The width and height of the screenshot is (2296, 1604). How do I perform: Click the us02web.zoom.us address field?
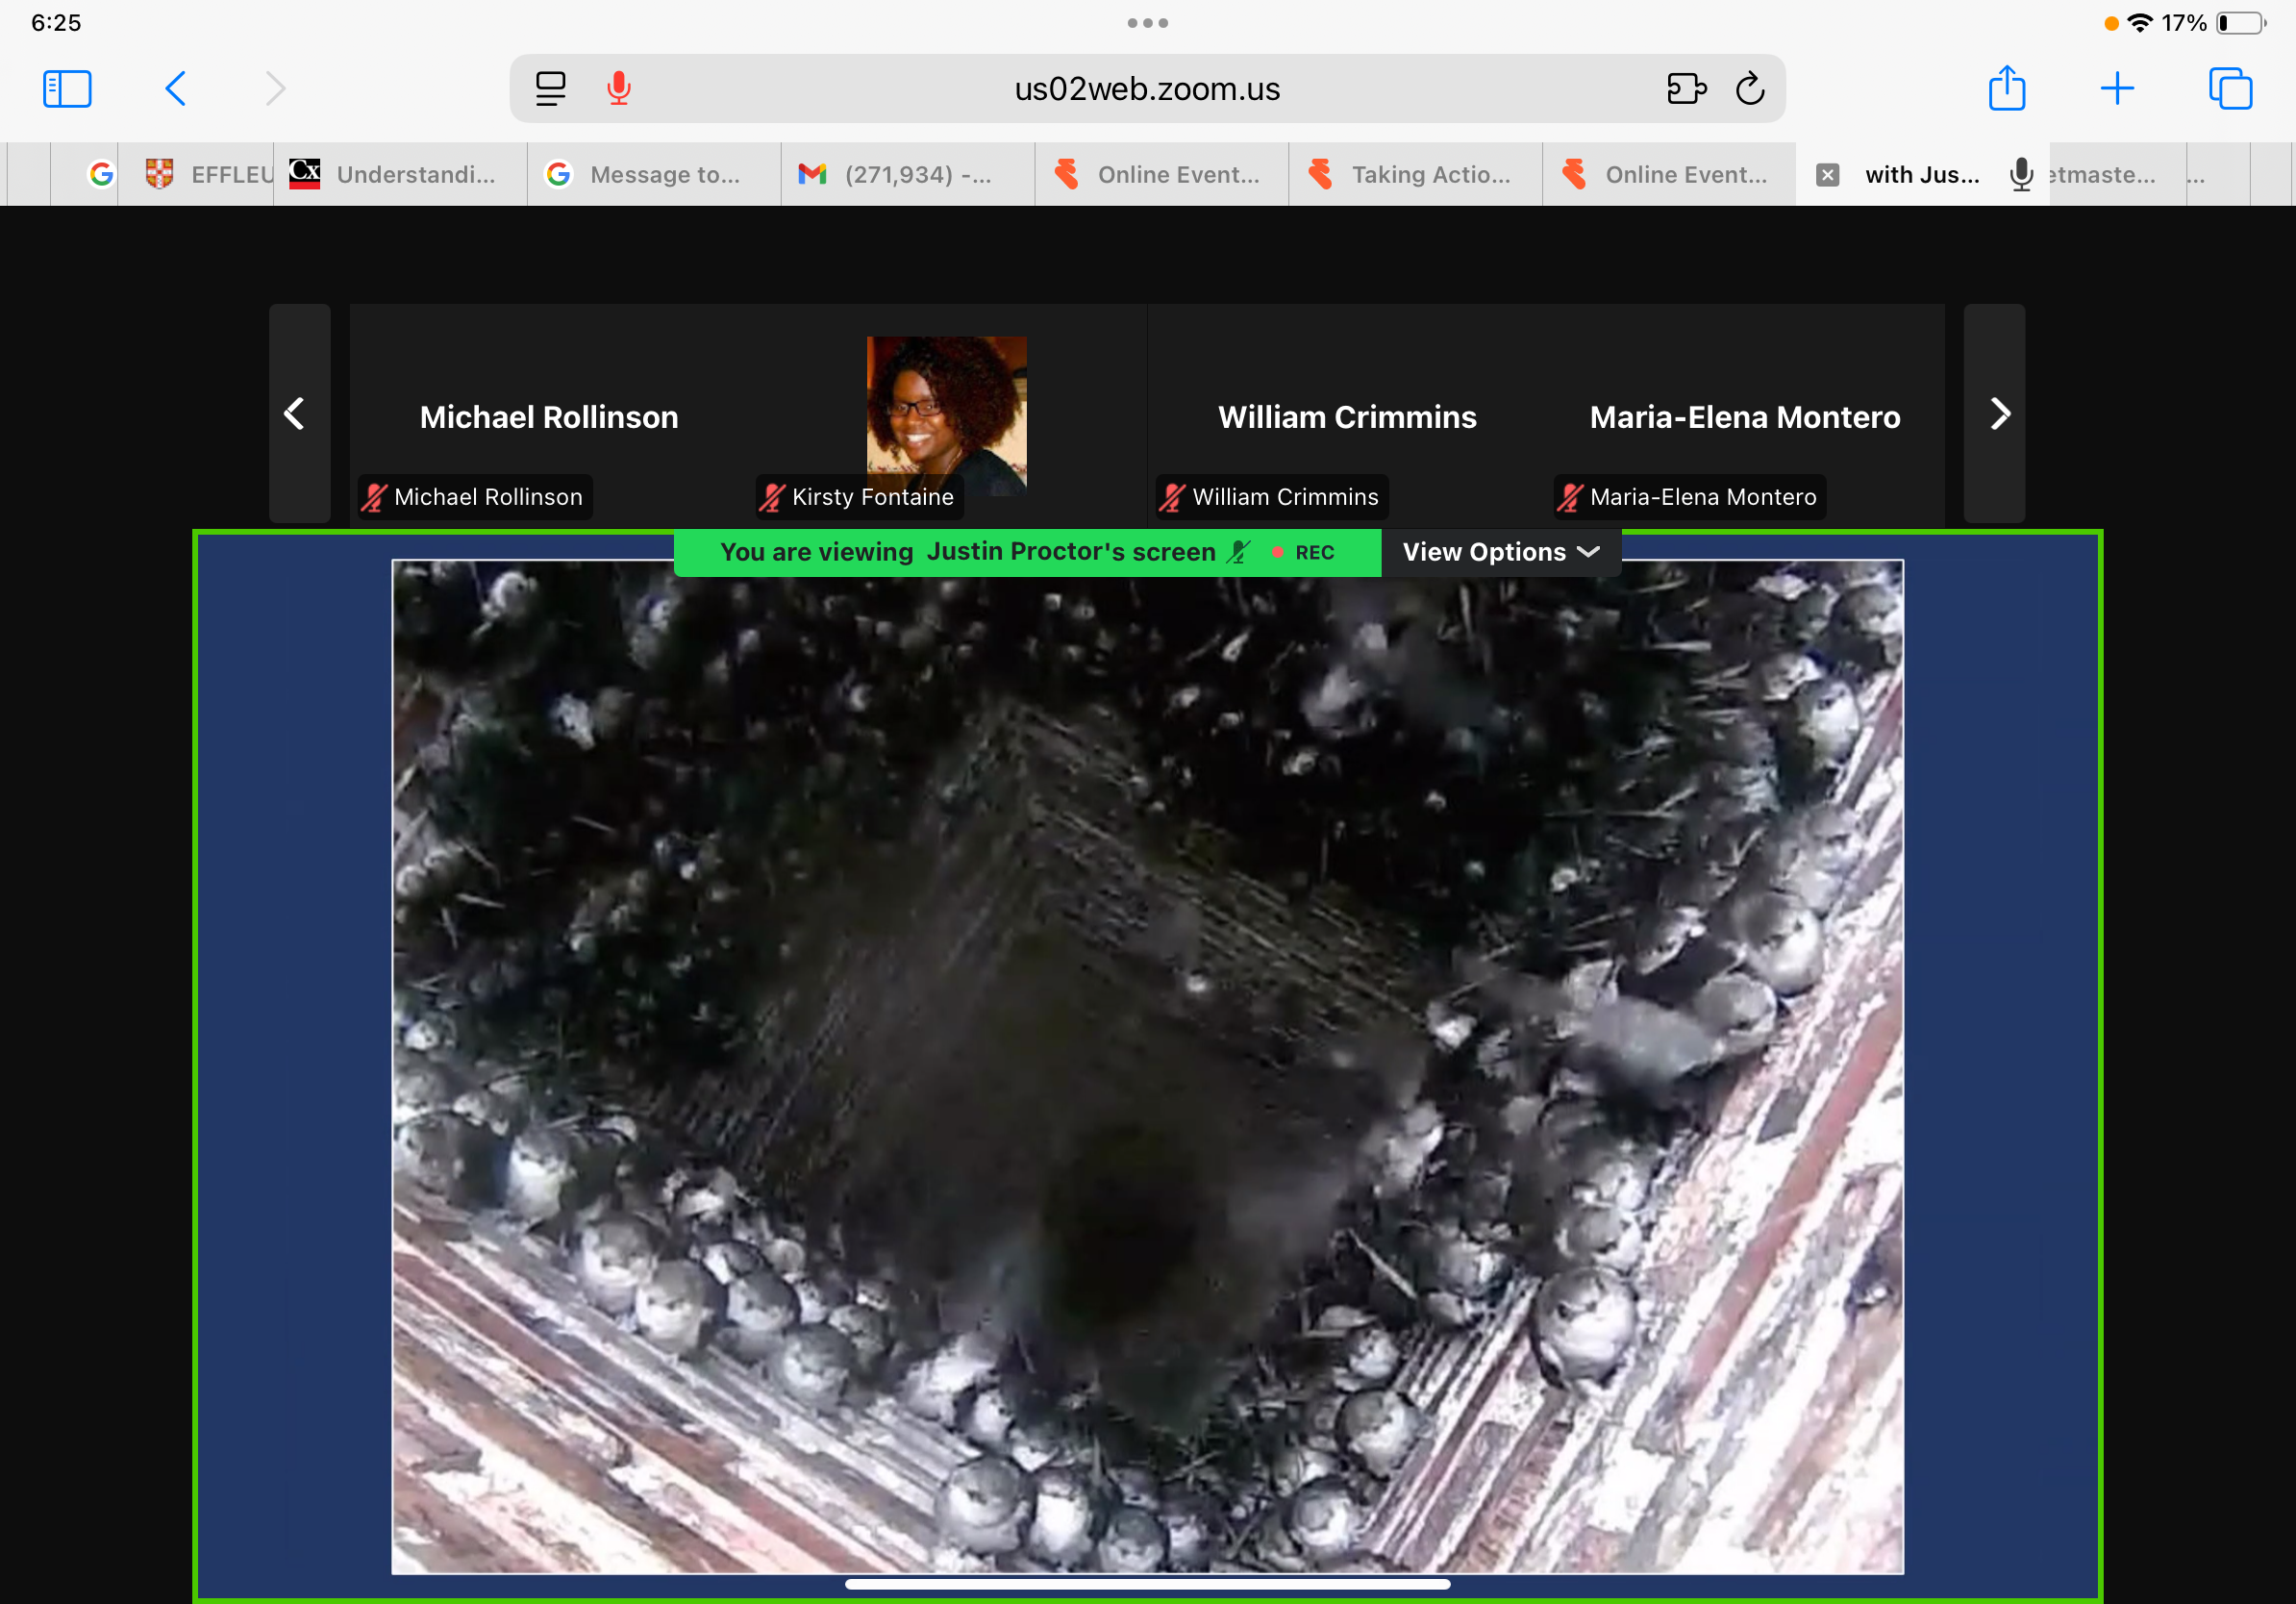pos(1146,89)
